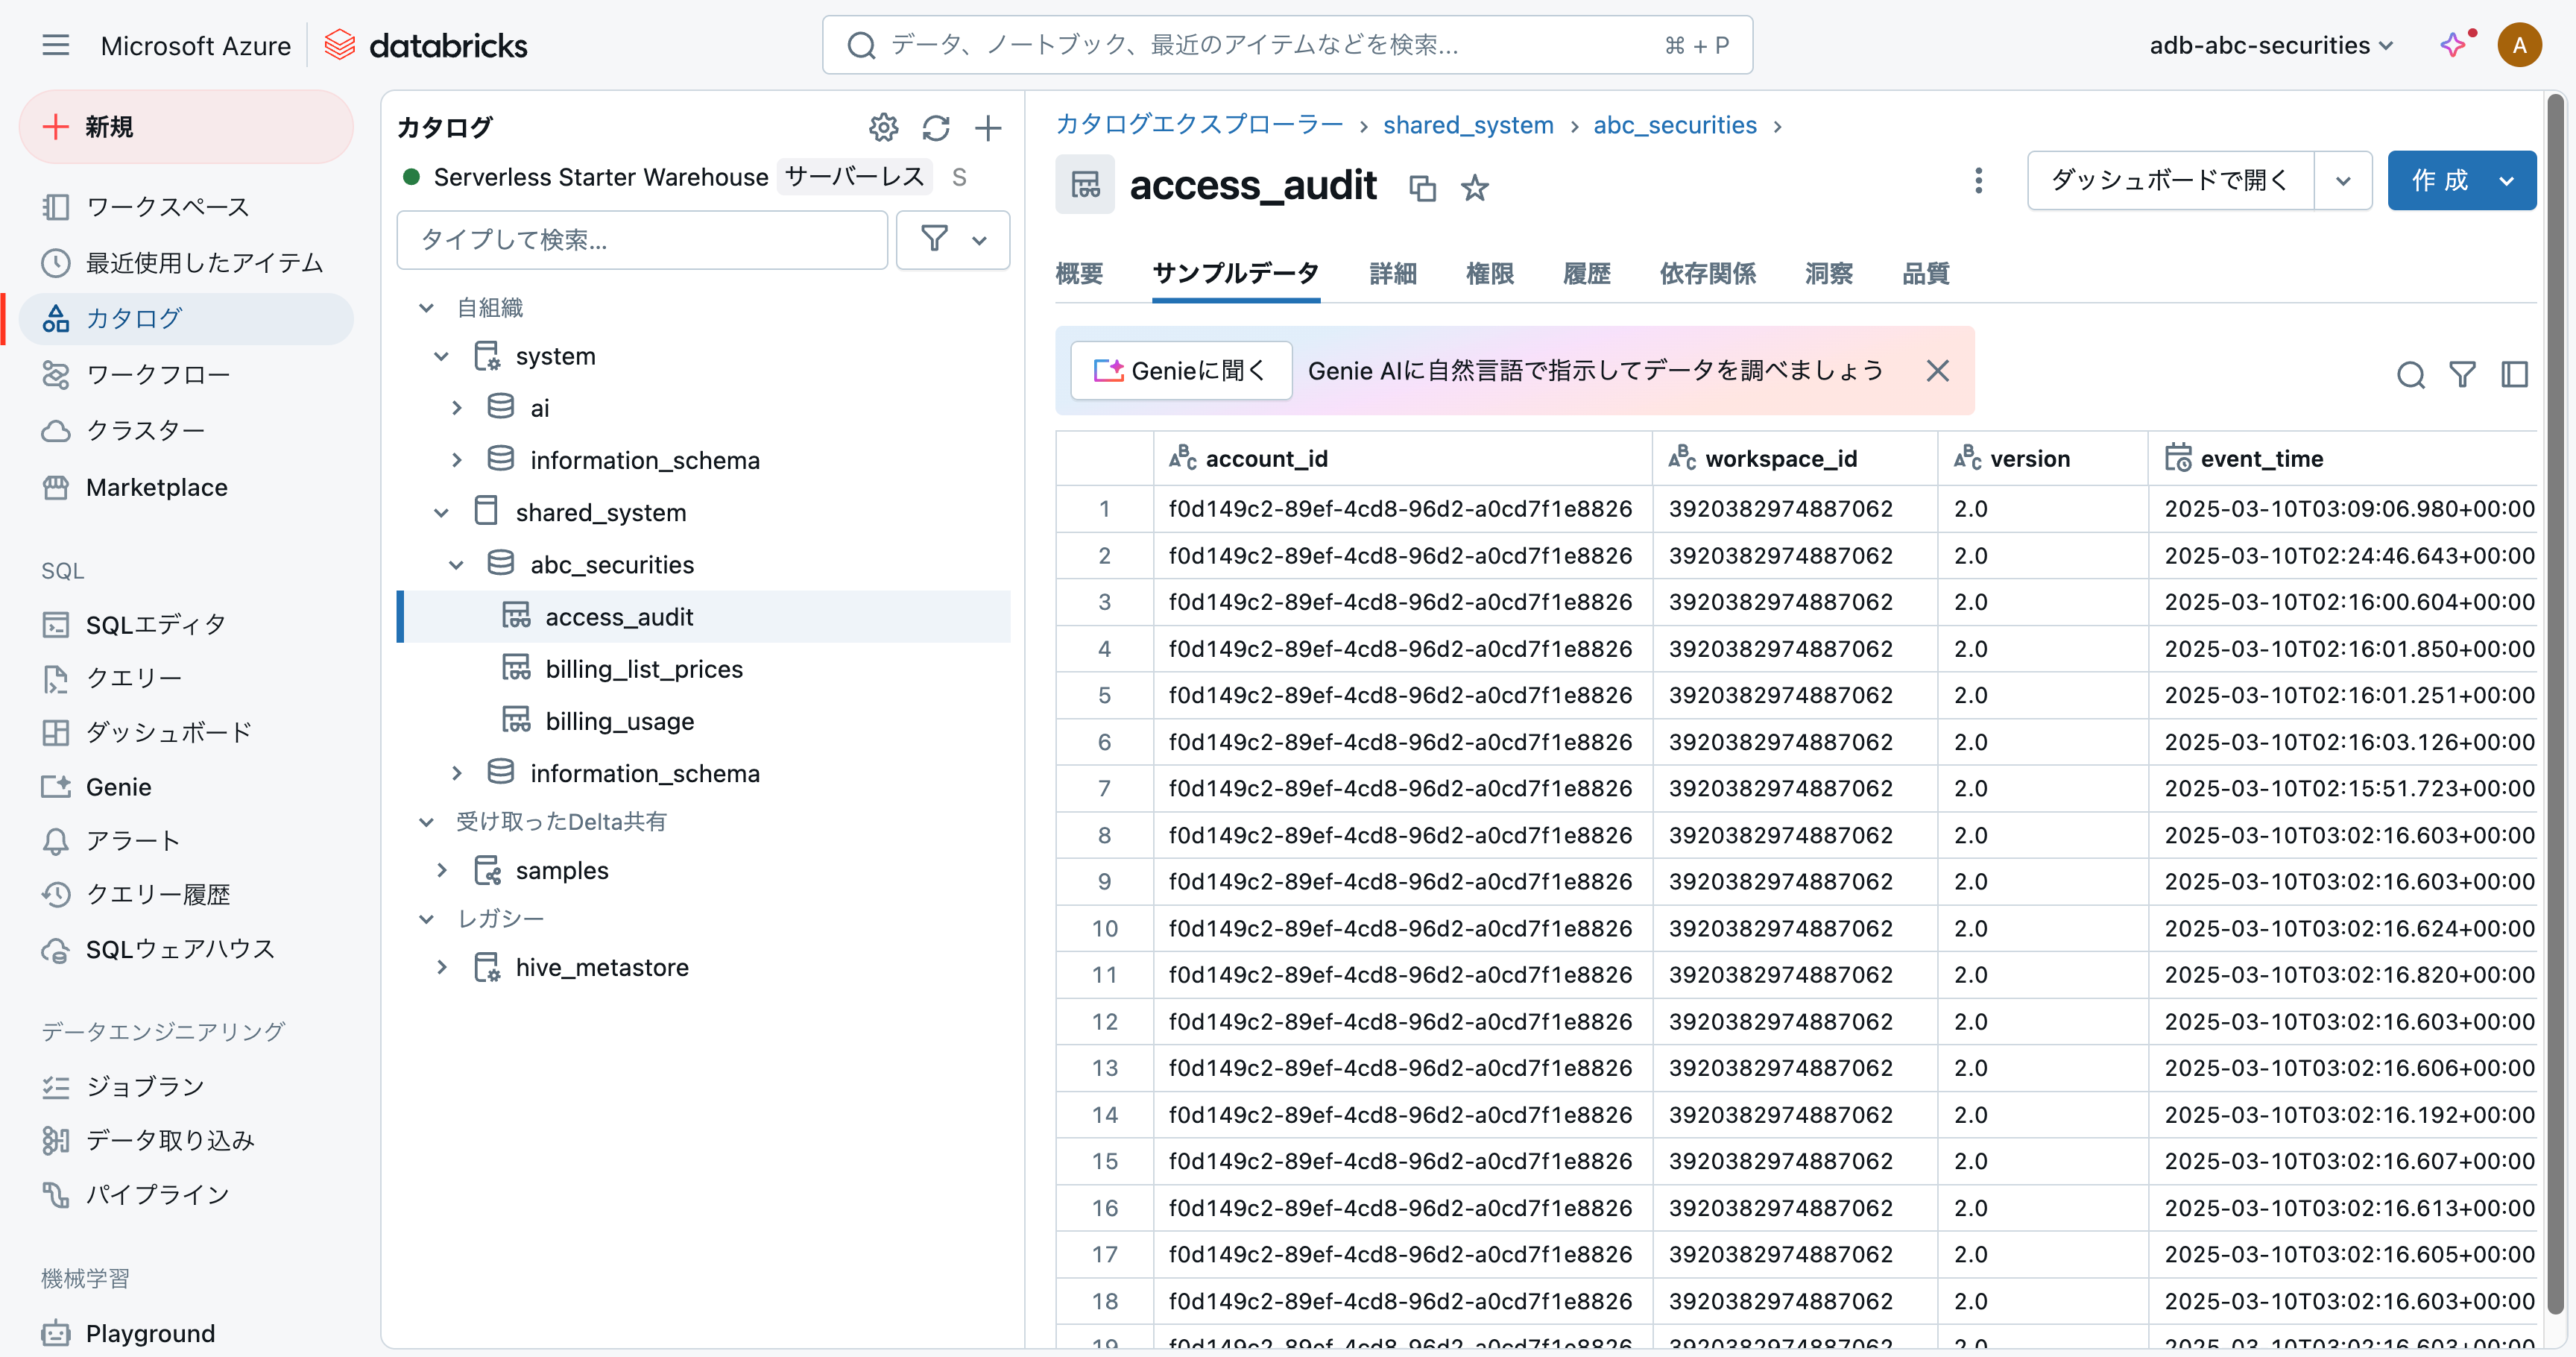Dismiss the Genie AI banner

coord(1937,371)
